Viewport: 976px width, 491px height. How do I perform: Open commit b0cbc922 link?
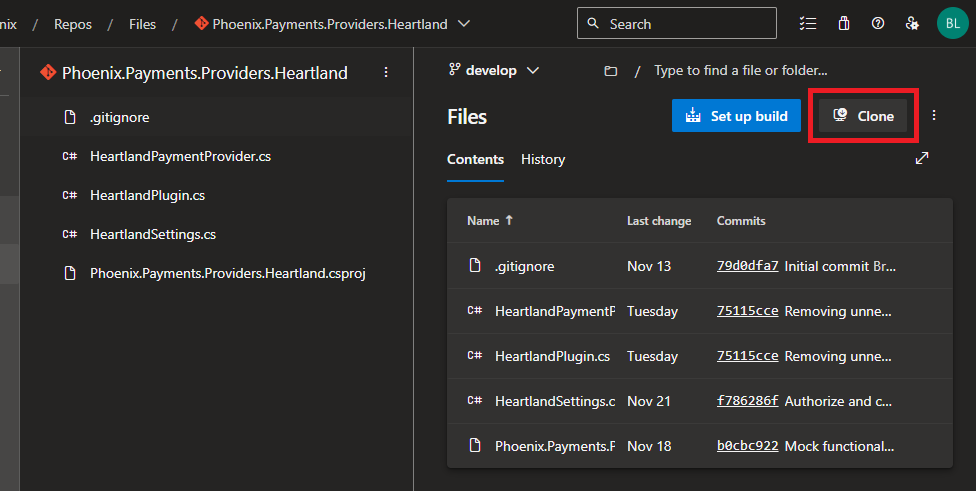point(747,446)
